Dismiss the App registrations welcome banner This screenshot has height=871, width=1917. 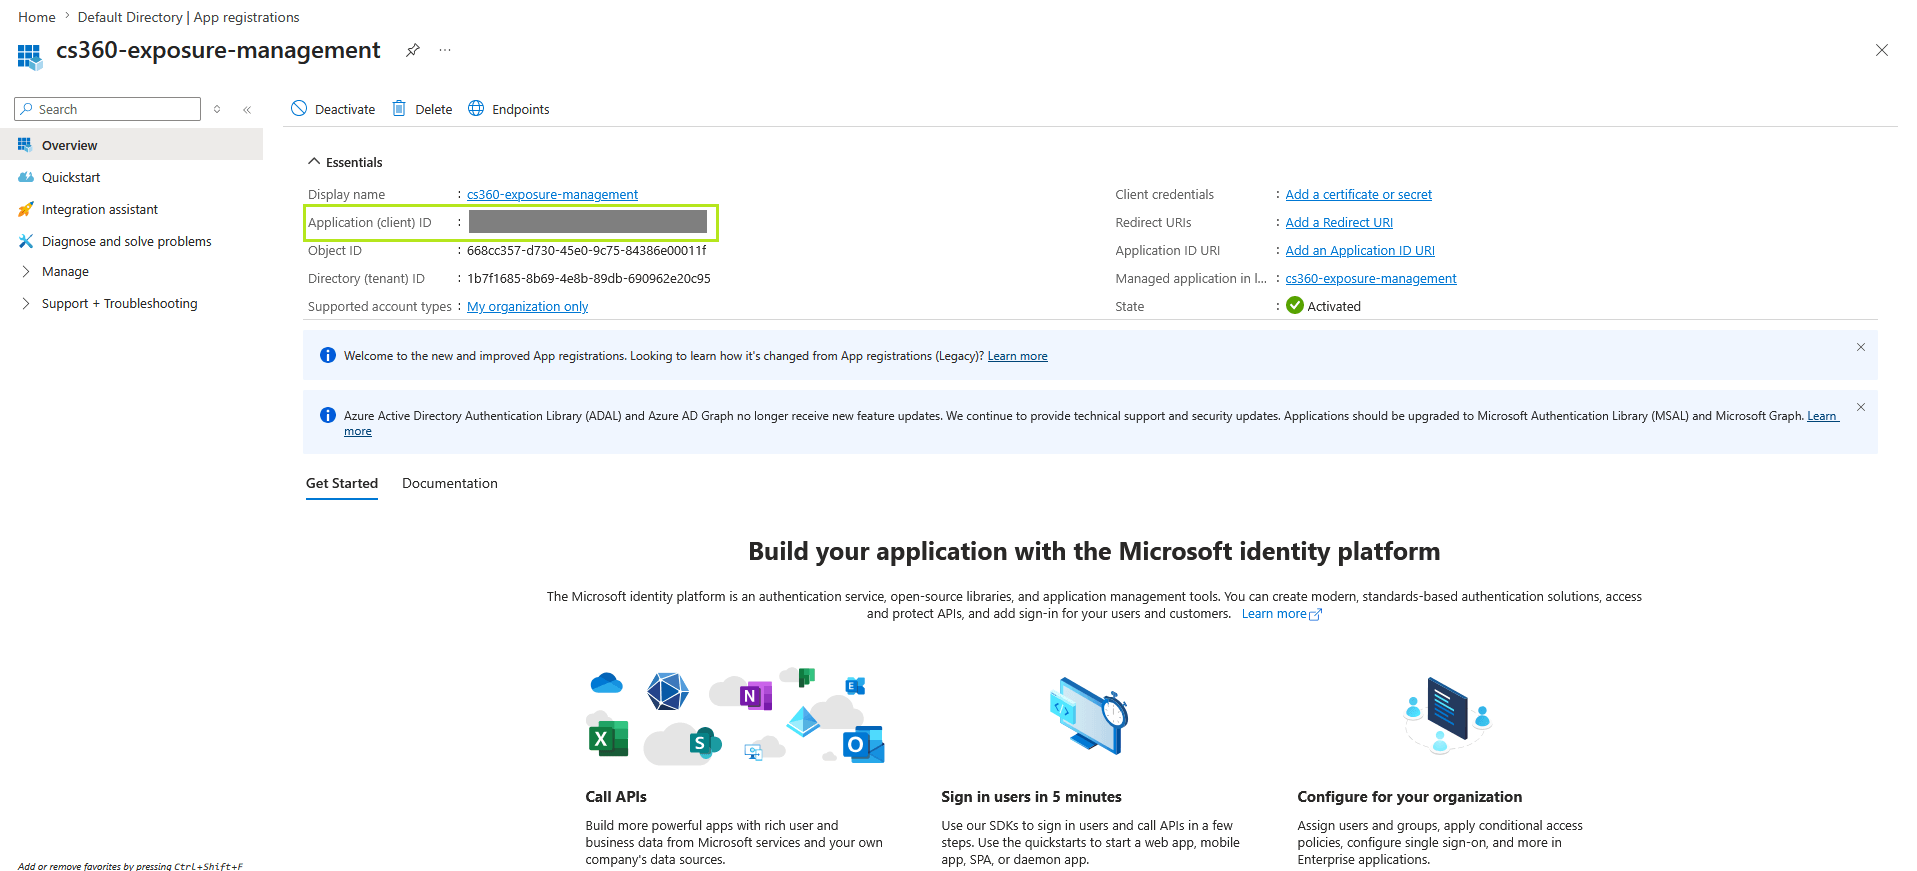point(1861,347)
